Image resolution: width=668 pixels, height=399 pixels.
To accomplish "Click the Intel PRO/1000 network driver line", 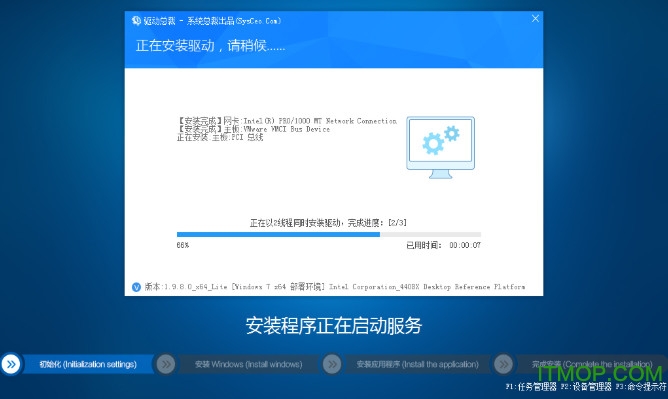I will [x=287, y=121].
